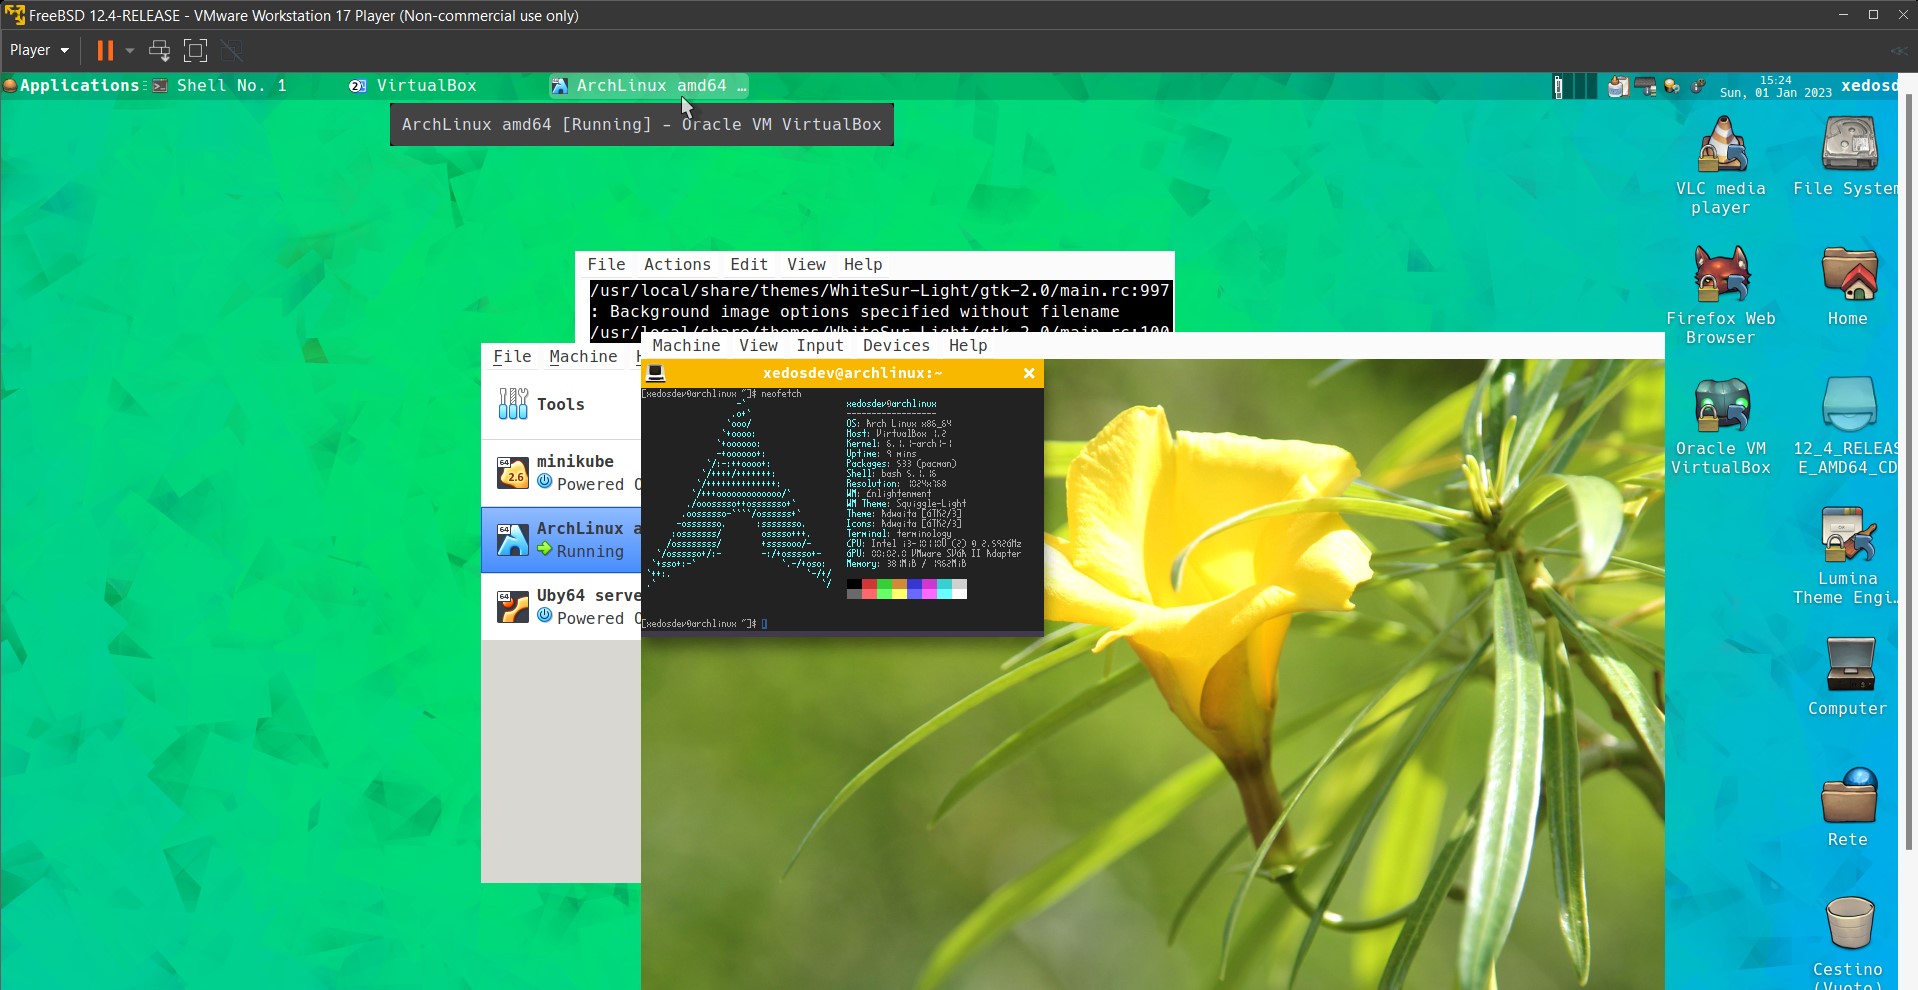The image size is (1918, 990).
Task: Enter VMware full screen mode
Action: point(196,50)
